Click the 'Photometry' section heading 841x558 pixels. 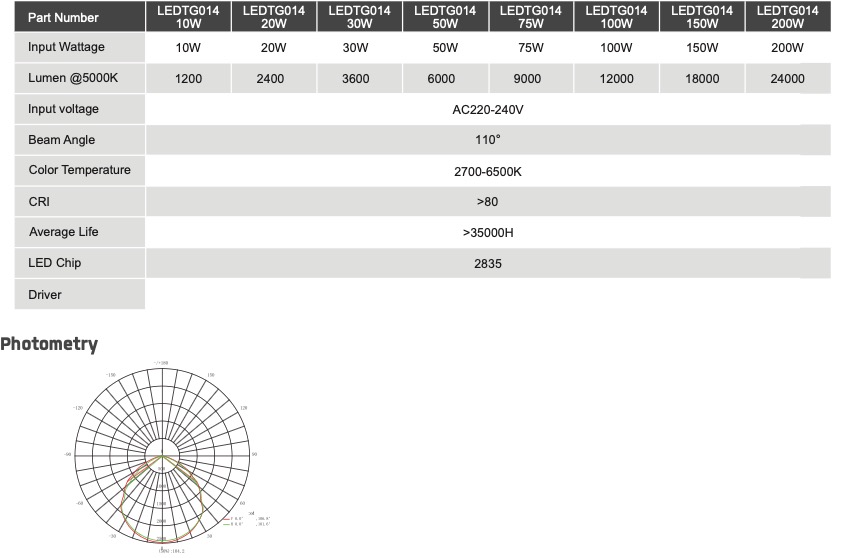[49, 344]
